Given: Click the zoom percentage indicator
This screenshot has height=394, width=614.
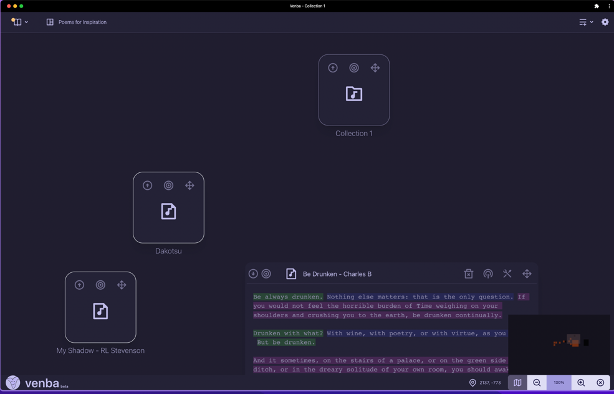Looking at the screenshot, I should (559, 383).
